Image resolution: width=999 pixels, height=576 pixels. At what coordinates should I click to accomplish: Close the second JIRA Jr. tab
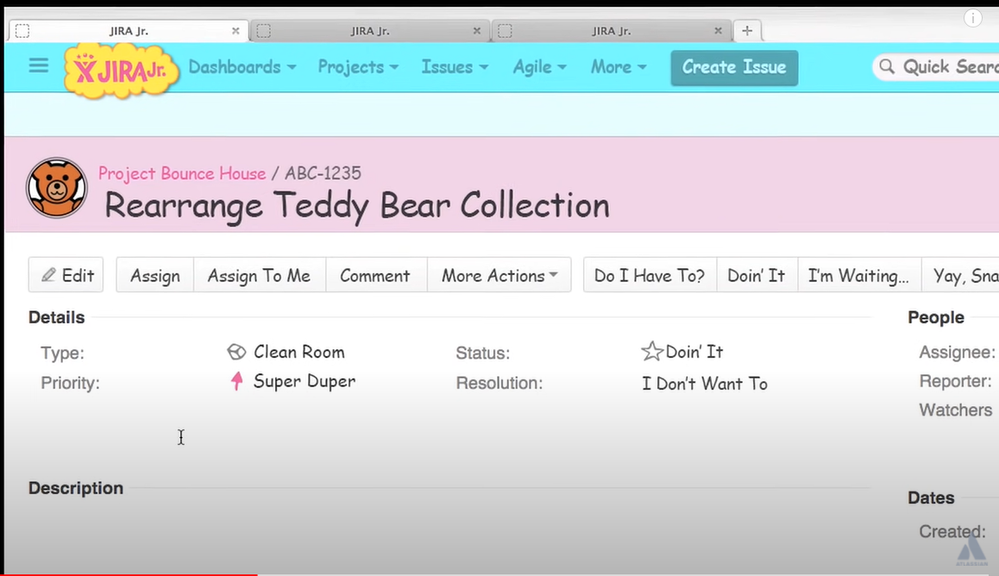[x=477, y=31]
